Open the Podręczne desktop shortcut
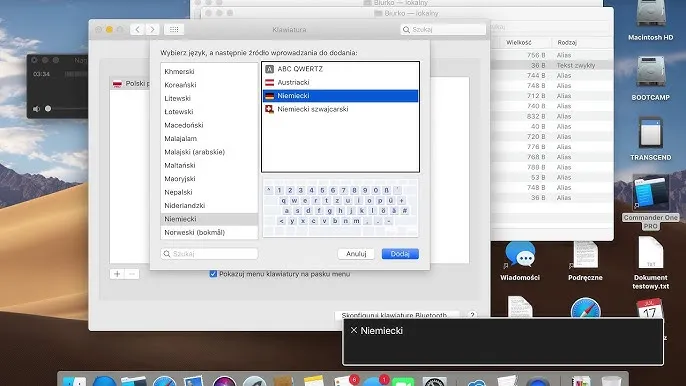This screenshot has height=386, width=686. 585,255
